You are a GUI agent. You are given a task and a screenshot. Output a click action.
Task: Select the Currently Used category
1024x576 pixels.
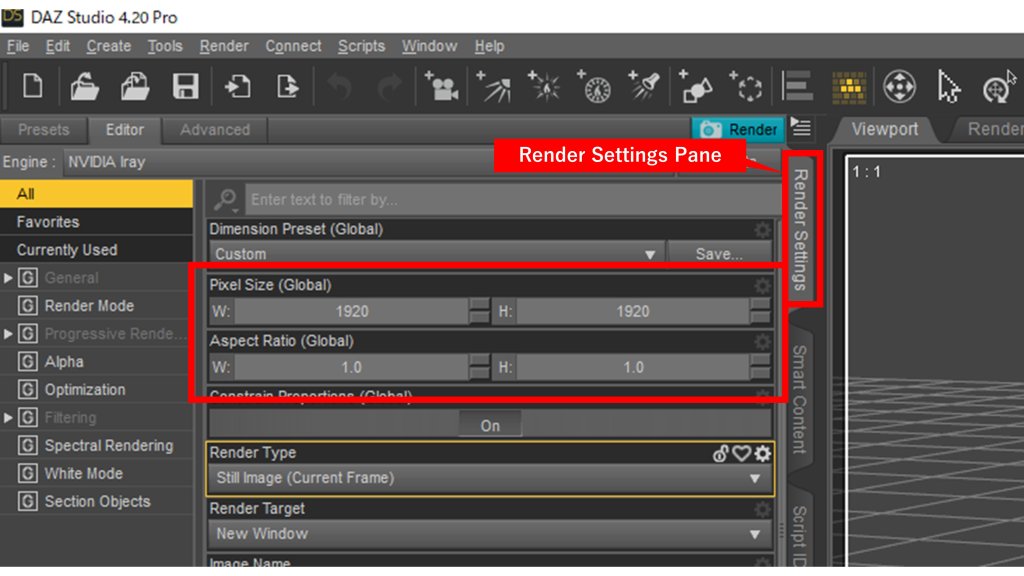pyautogui.click(x=97, y=250)
